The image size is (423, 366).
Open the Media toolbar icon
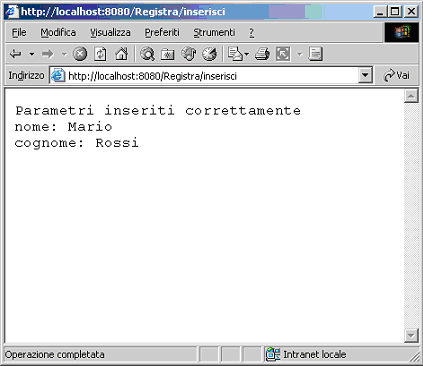click(189, 54)
